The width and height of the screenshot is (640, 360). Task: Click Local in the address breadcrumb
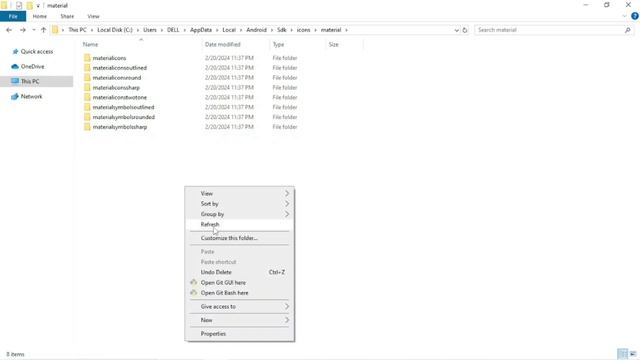pyautogui.click(x=229, y=30)
